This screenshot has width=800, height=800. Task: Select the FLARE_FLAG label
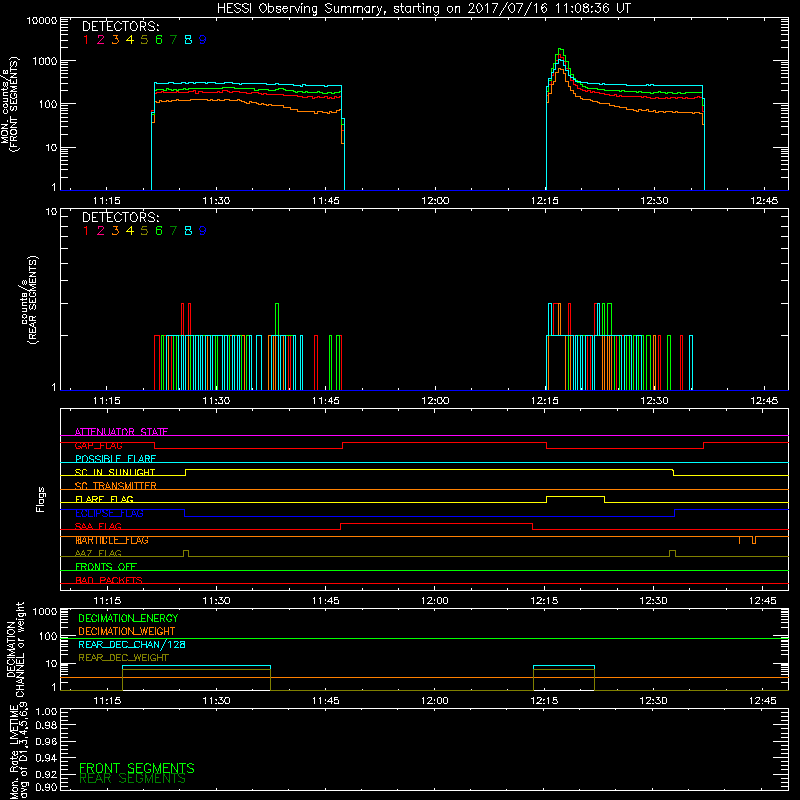104,499
